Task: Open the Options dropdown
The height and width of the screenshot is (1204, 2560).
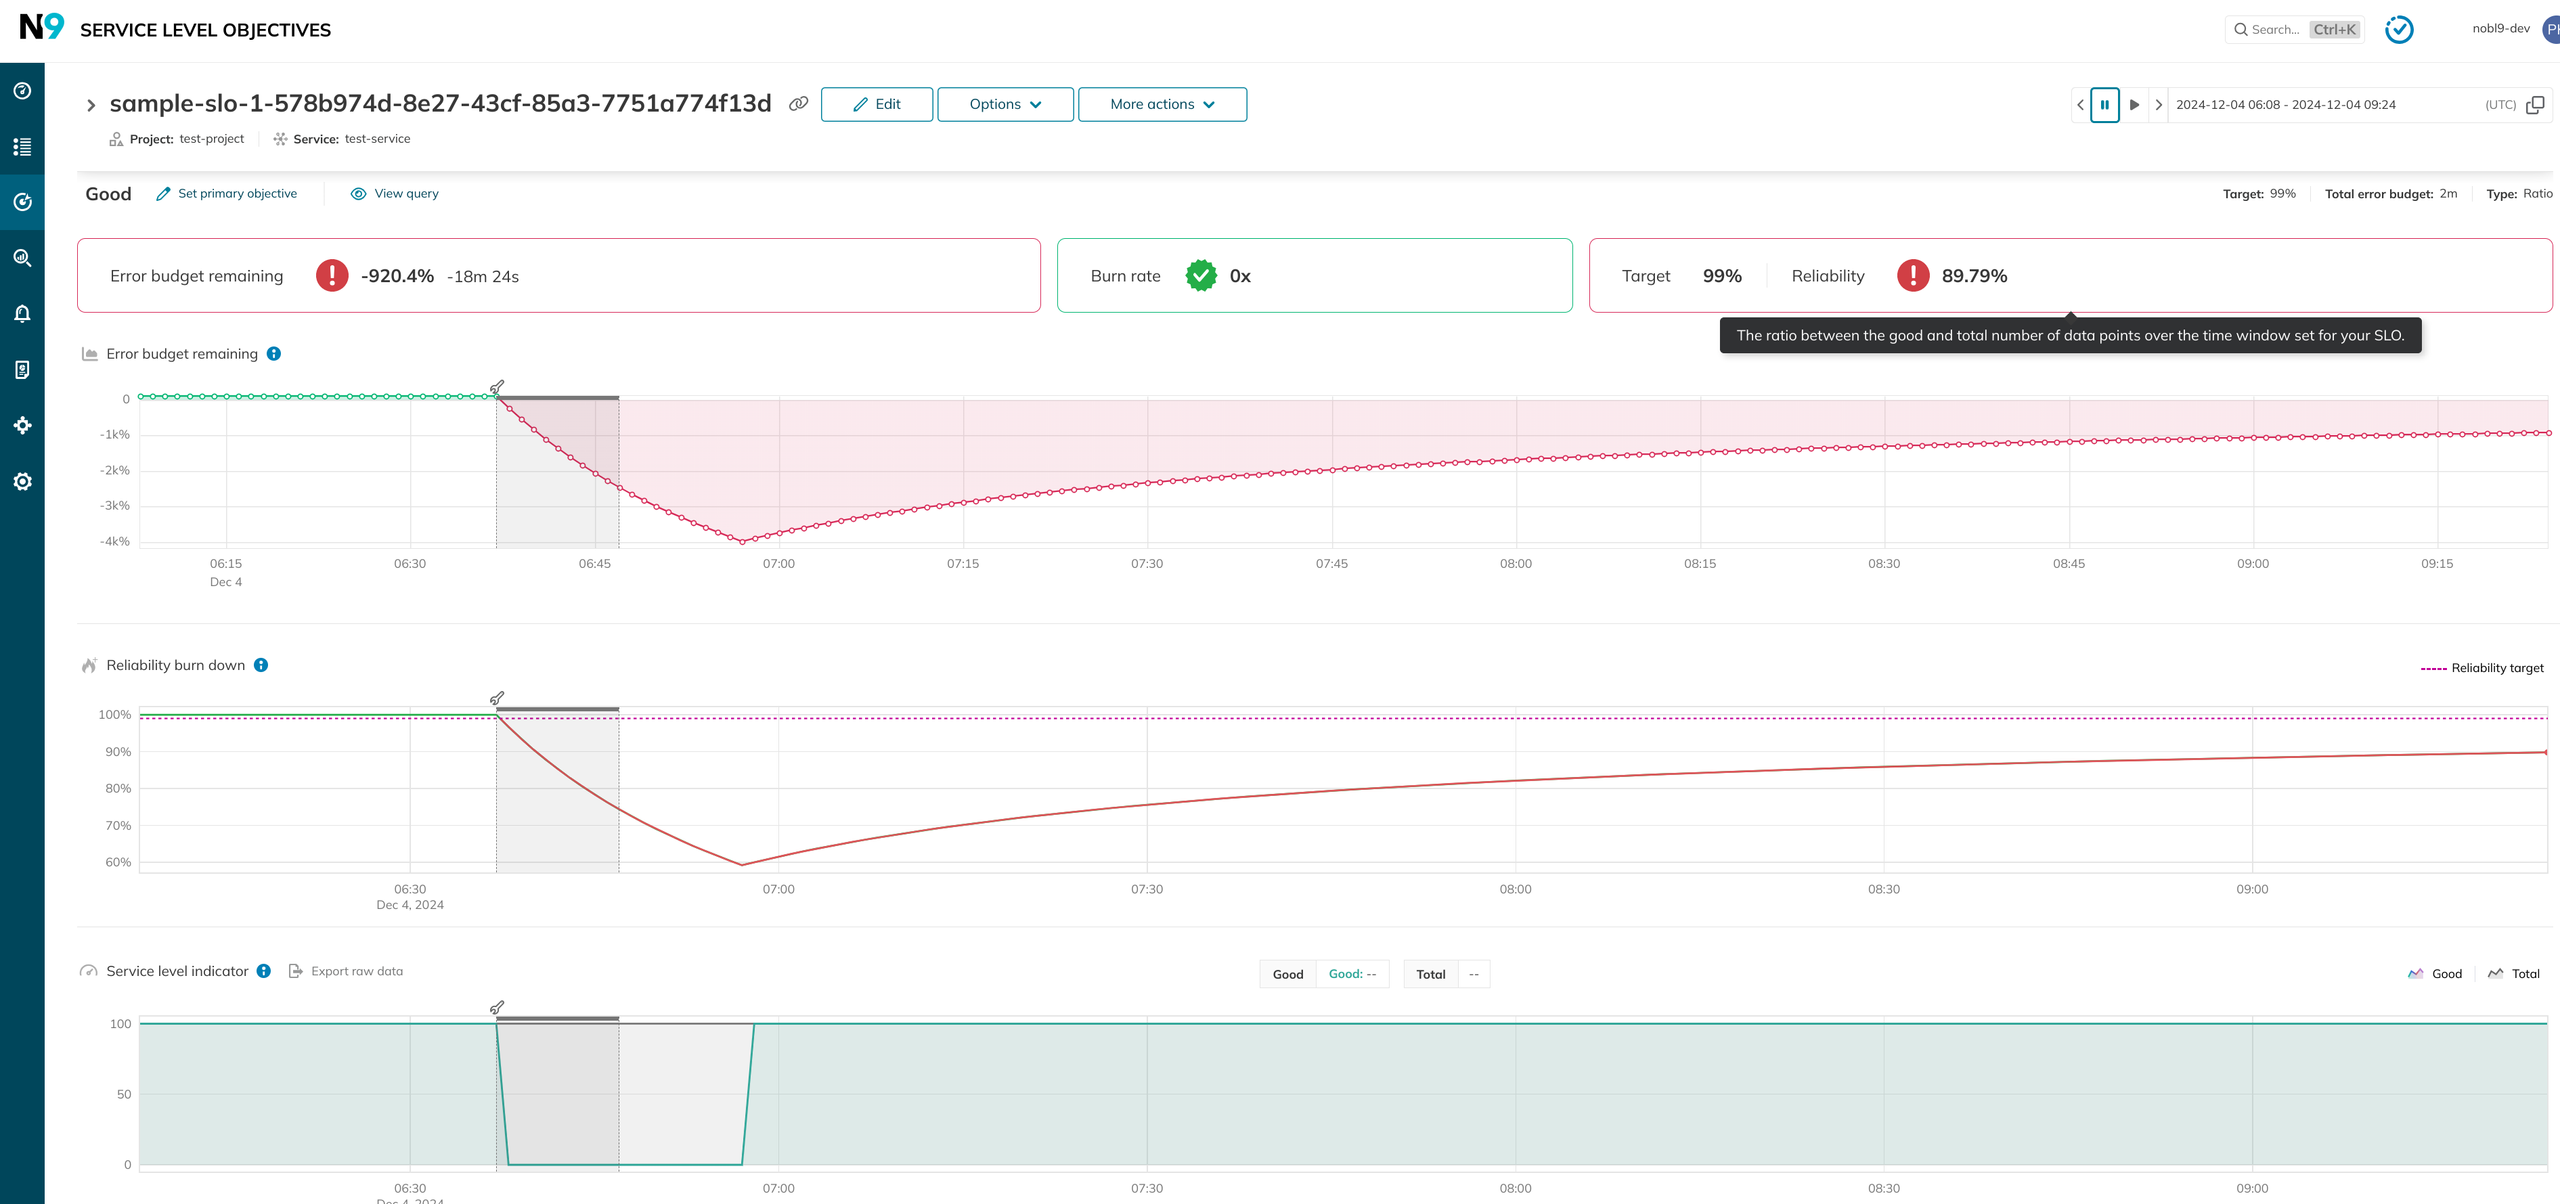Action: pos(1005,104)
